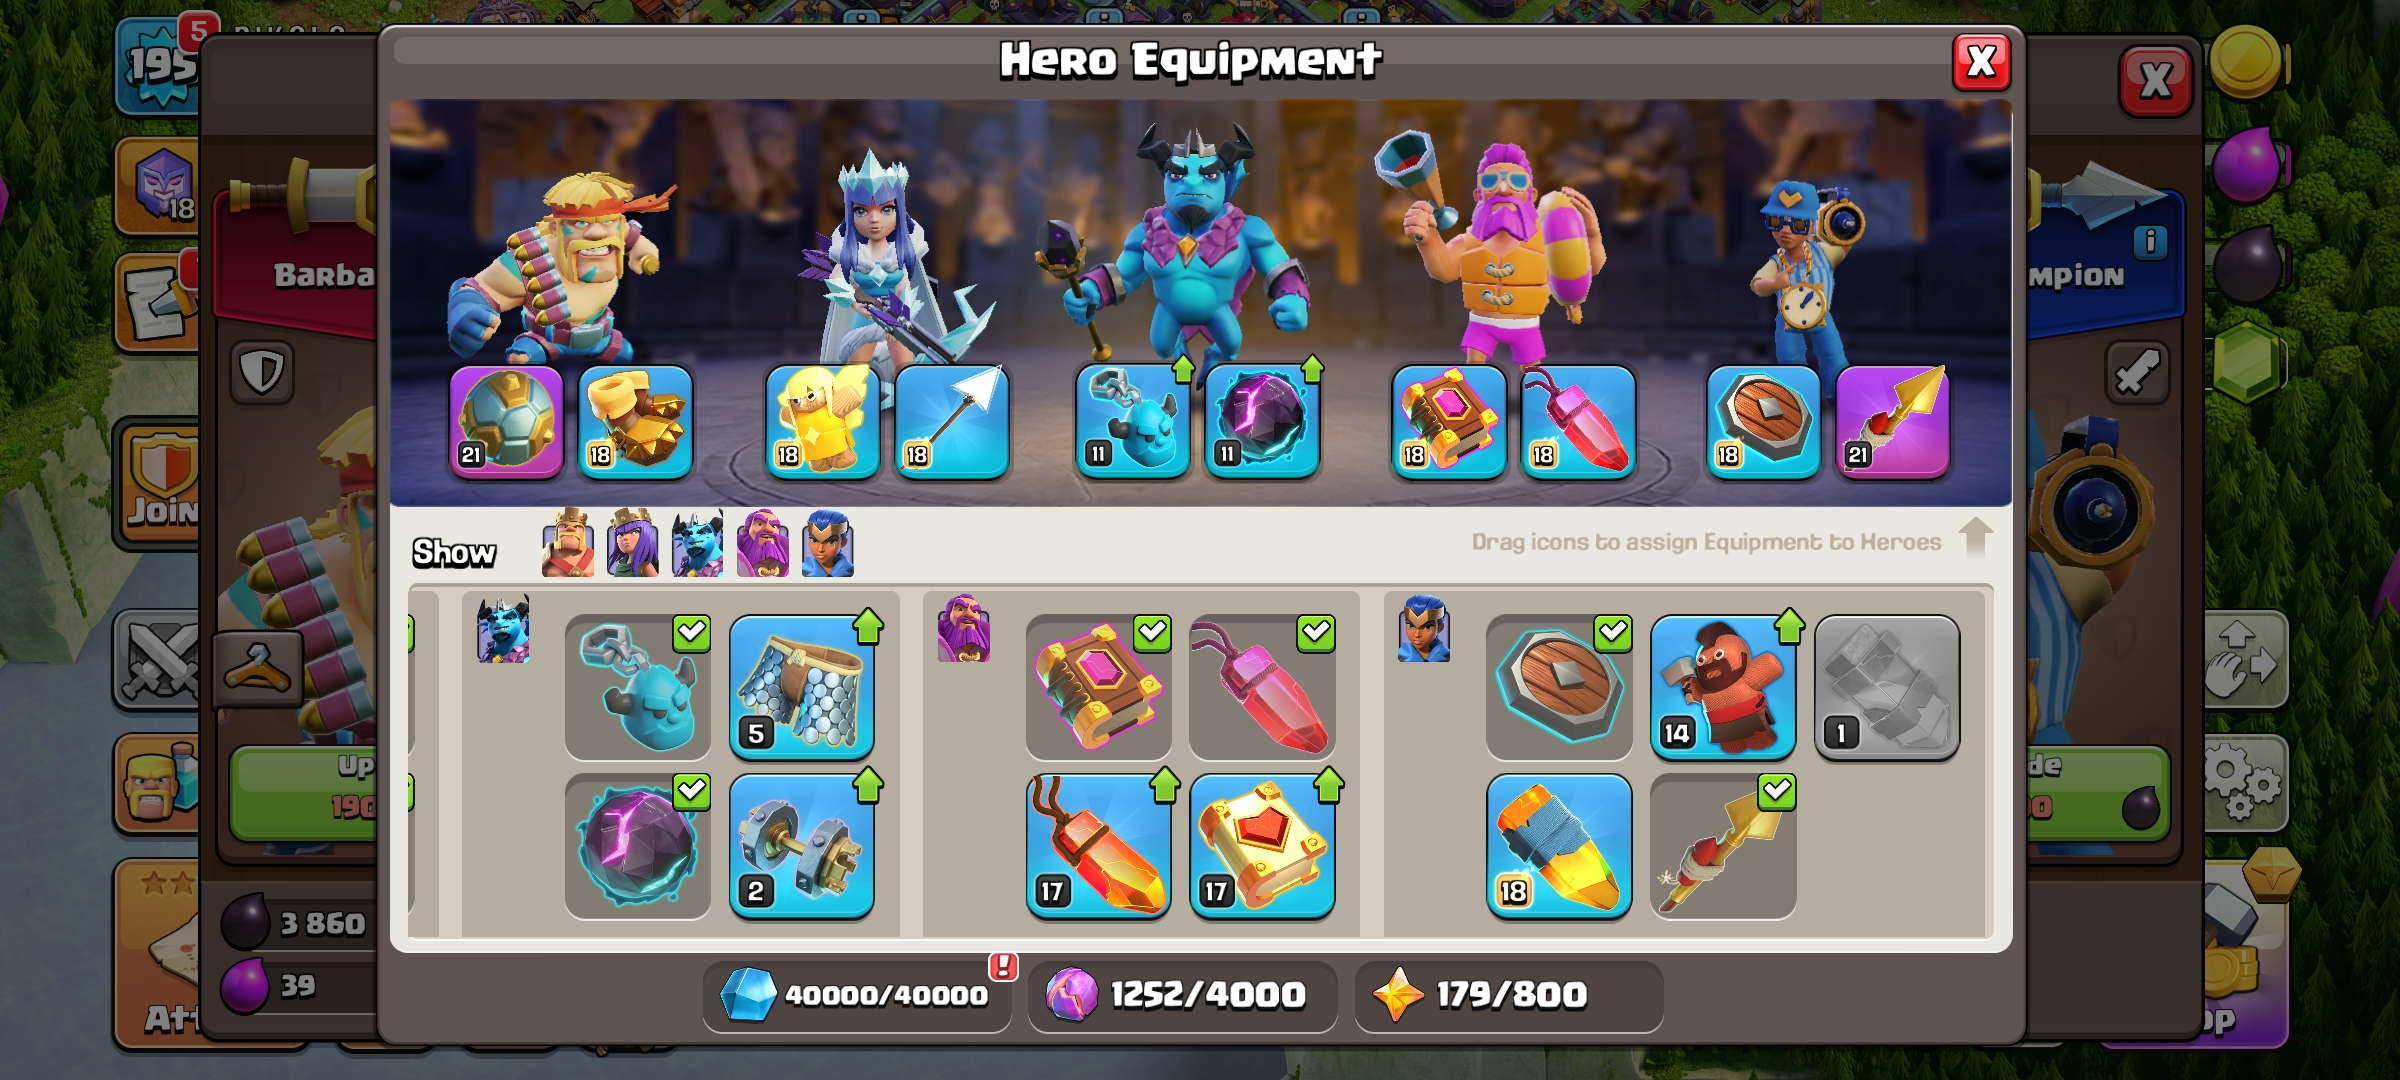Tap the locked level 1 grey equipment
Image resolution: width=2400 pixels, height=1080 pixels.
(1887, 687)
